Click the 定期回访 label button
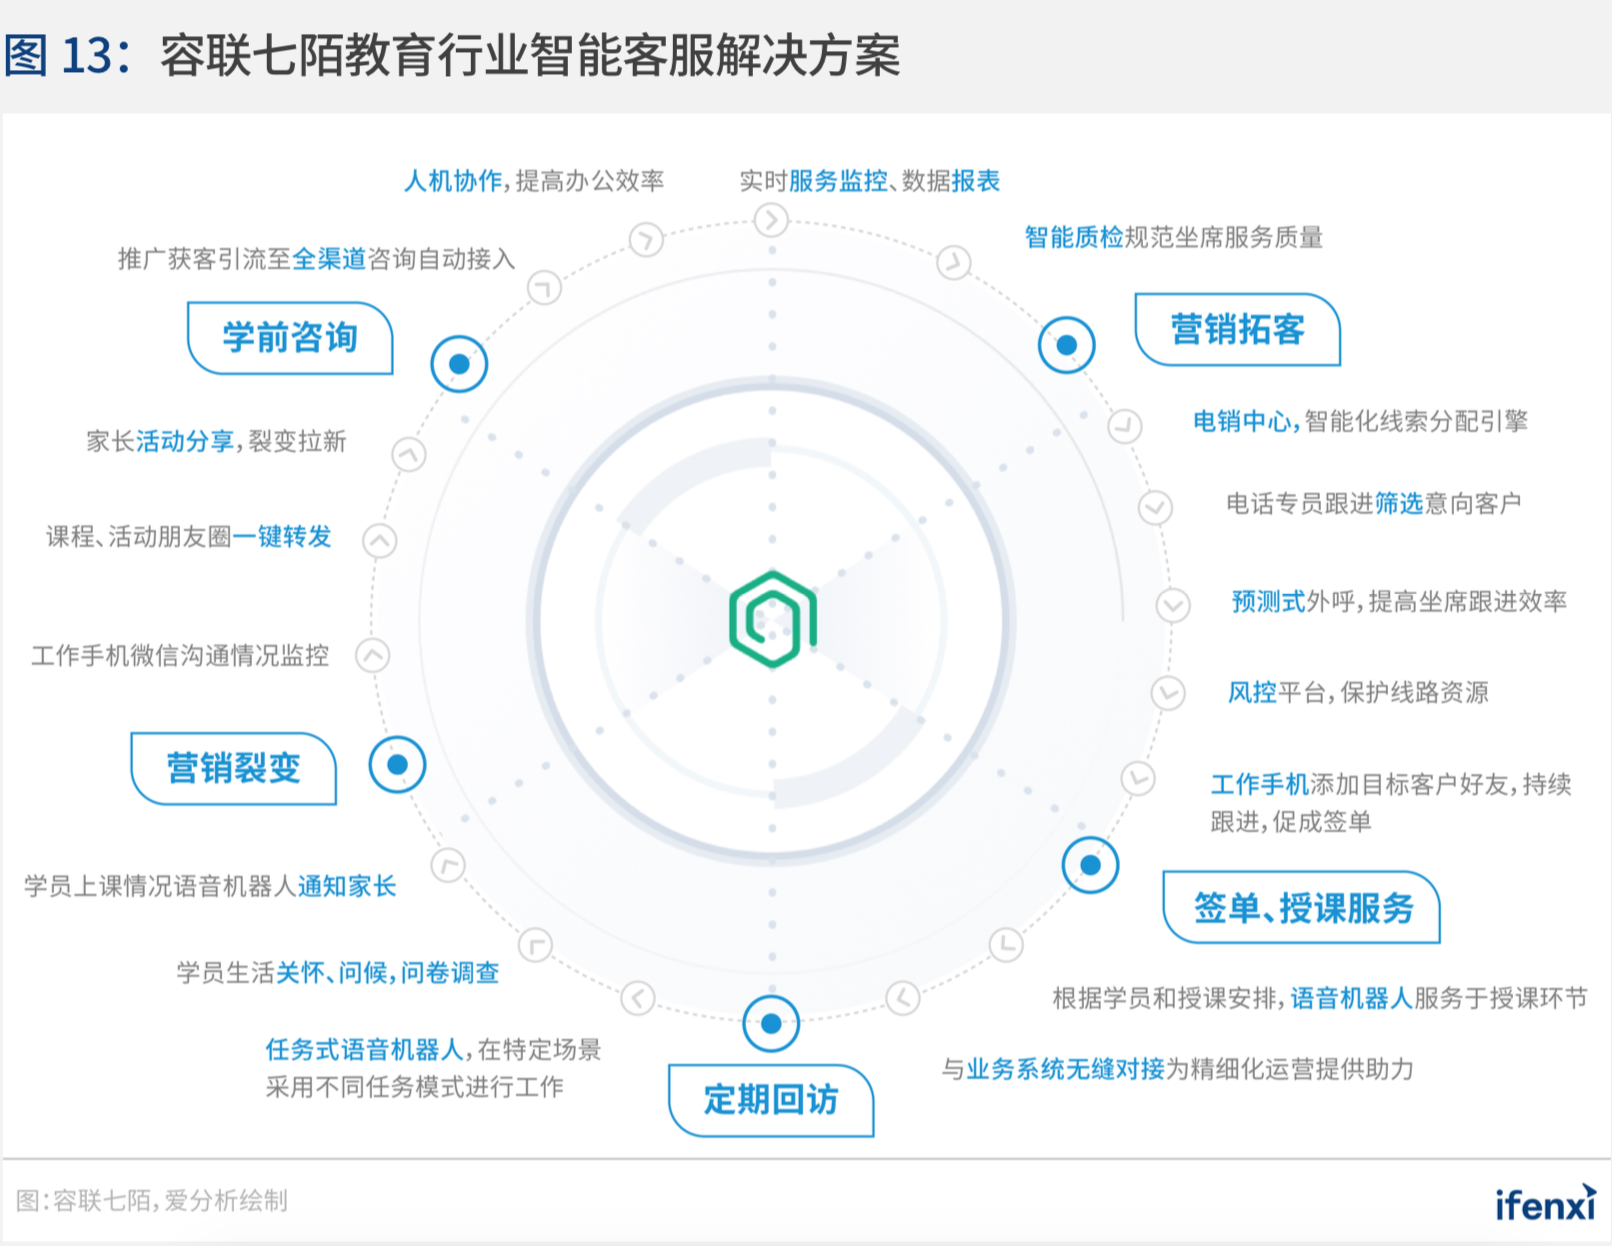1612x1246 pixels. click(771, 1100)
